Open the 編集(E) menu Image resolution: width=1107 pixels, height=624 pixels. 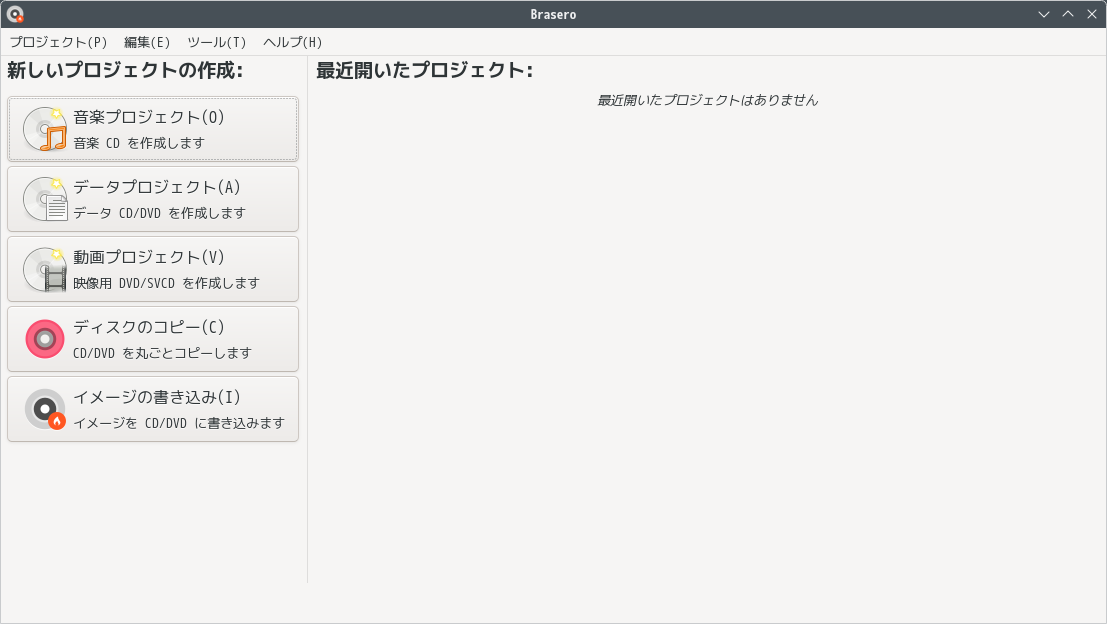(x=146, y=42)
